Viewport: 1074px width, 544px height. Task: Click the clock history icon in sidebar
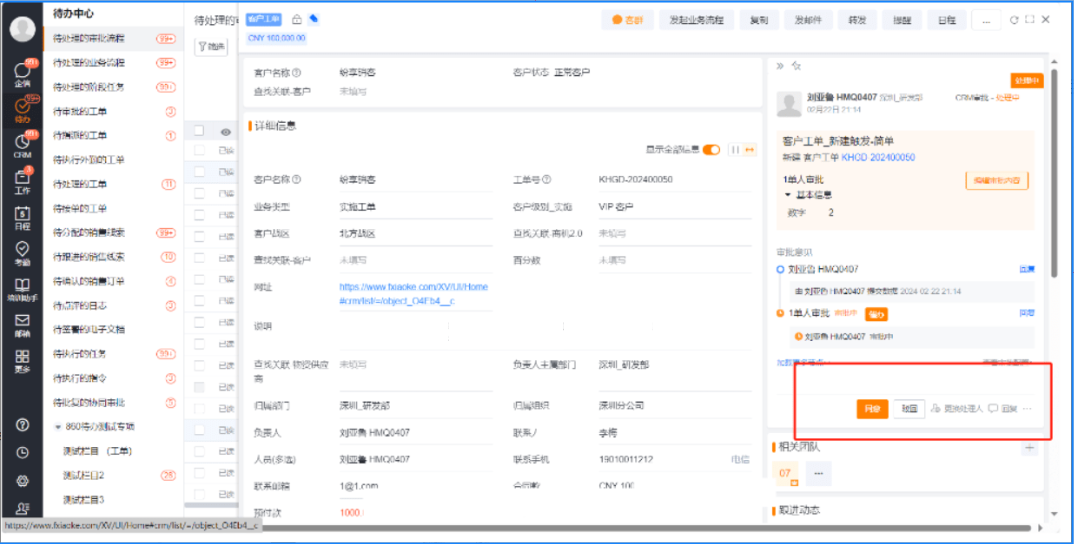pyautogui.click(x=23, y=453)
